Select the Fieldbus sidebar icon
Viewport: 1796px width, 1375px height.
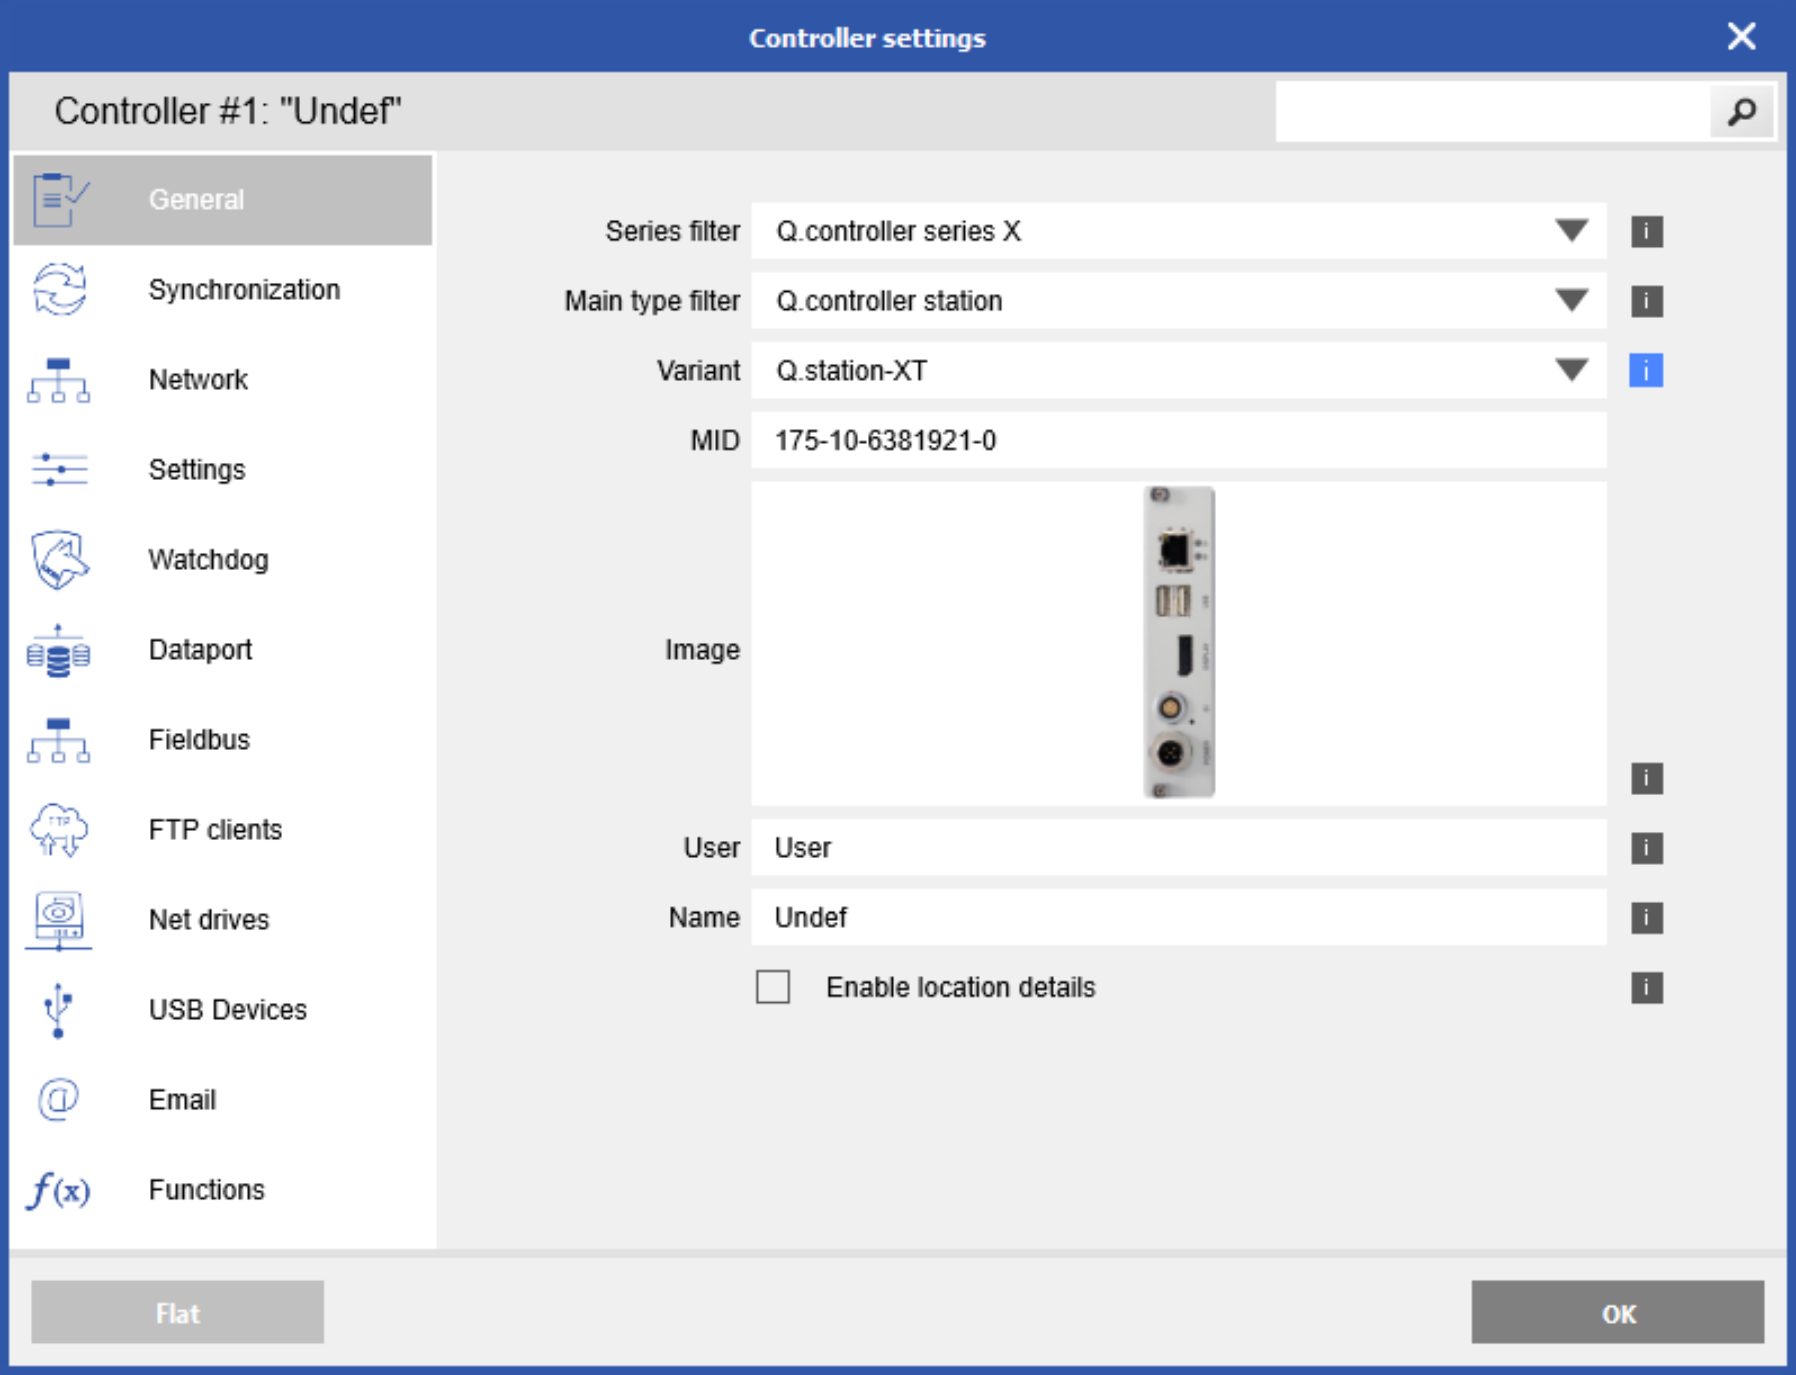pyautogui.click(x=59, y=740)
